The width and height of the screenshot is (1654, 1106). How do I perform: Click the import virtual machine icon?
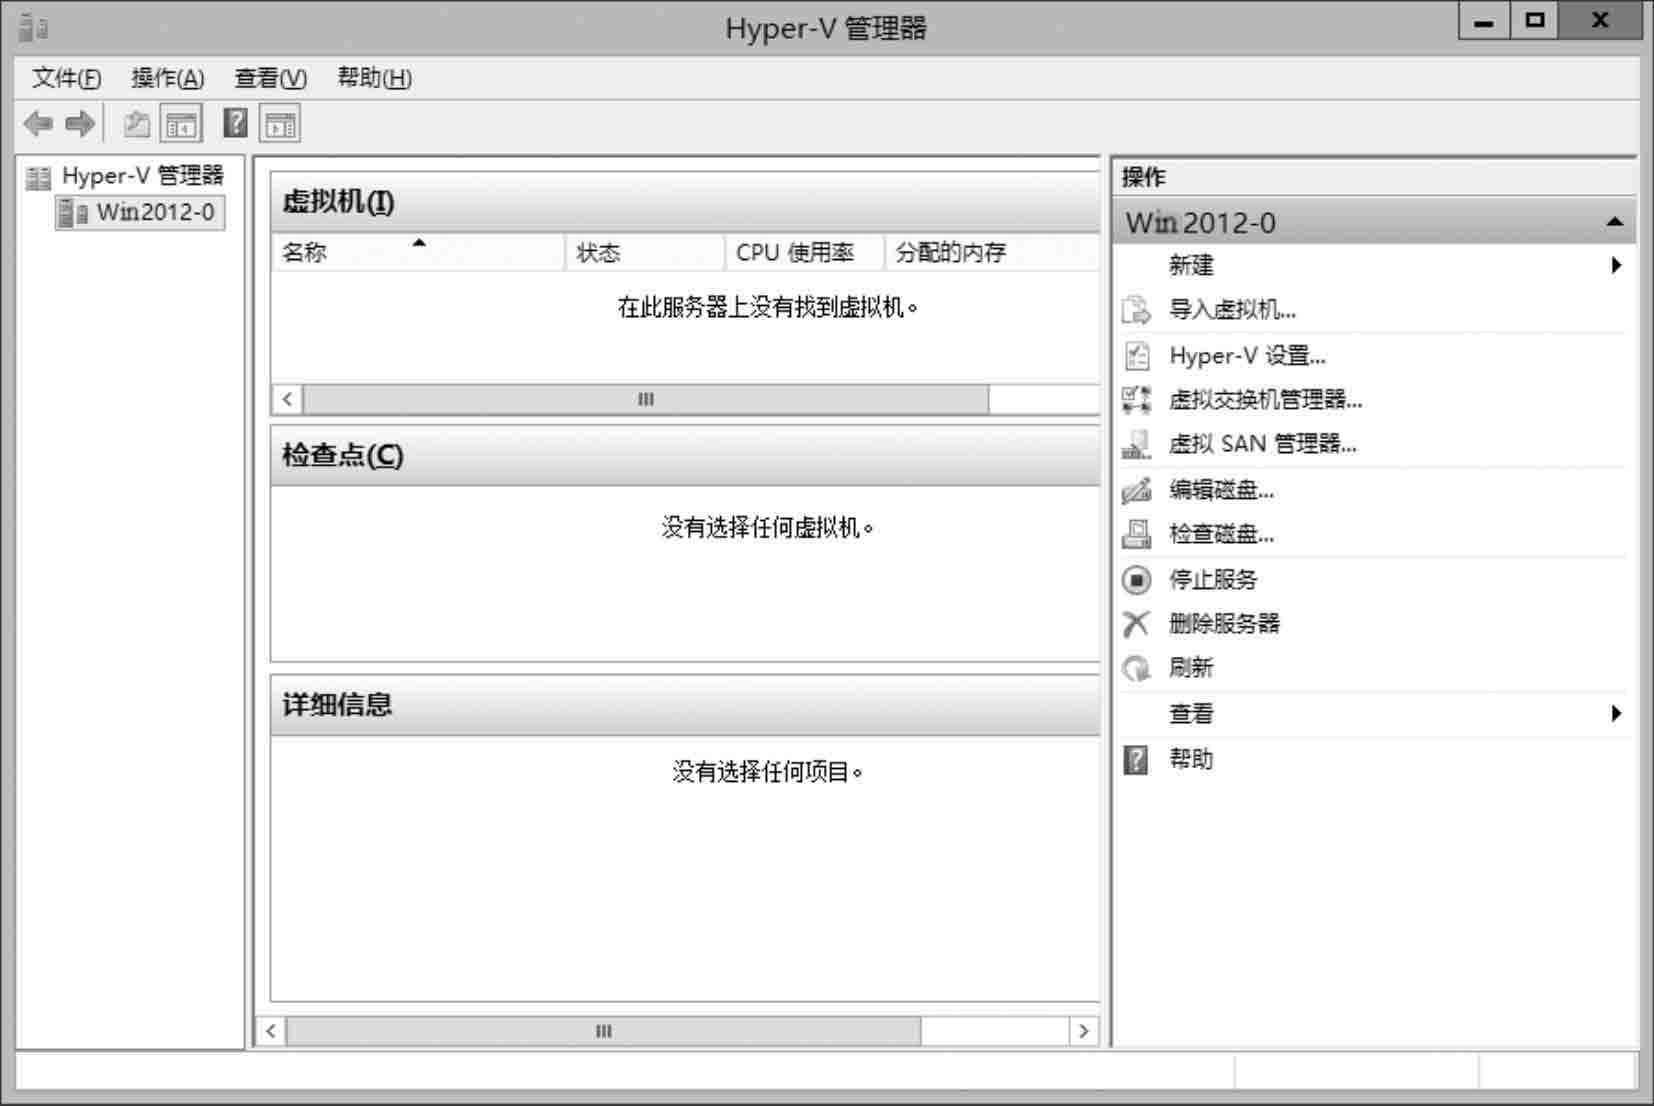pos(1136,310)
